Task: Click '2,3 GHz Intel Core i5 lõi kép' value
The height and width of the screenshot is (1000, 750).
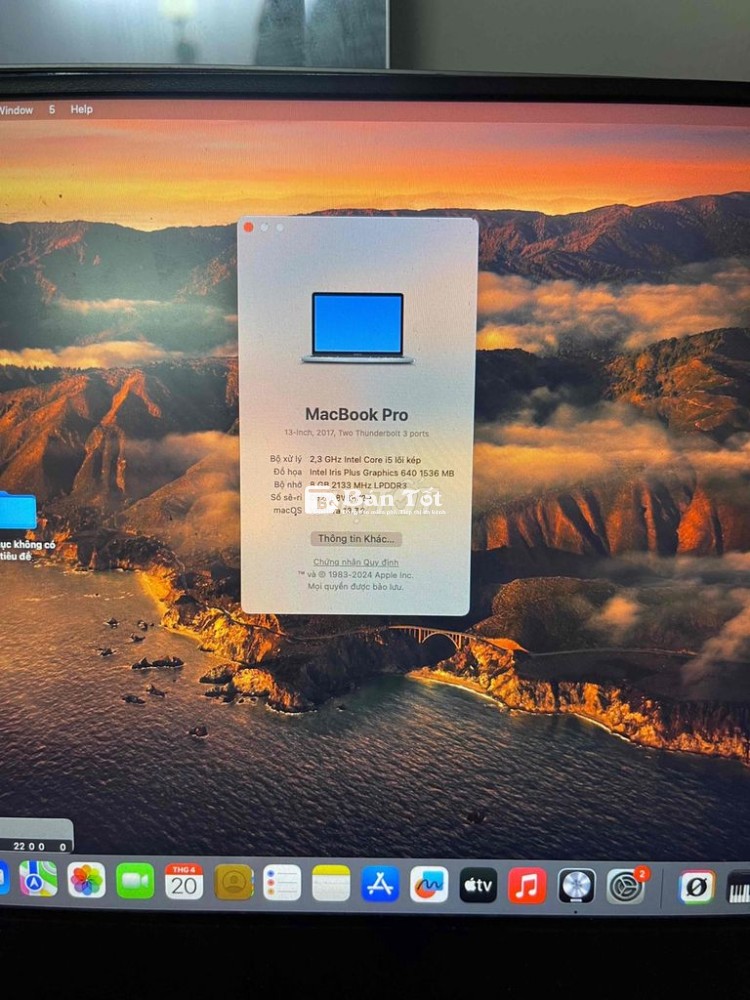Action: coord(365,459)
